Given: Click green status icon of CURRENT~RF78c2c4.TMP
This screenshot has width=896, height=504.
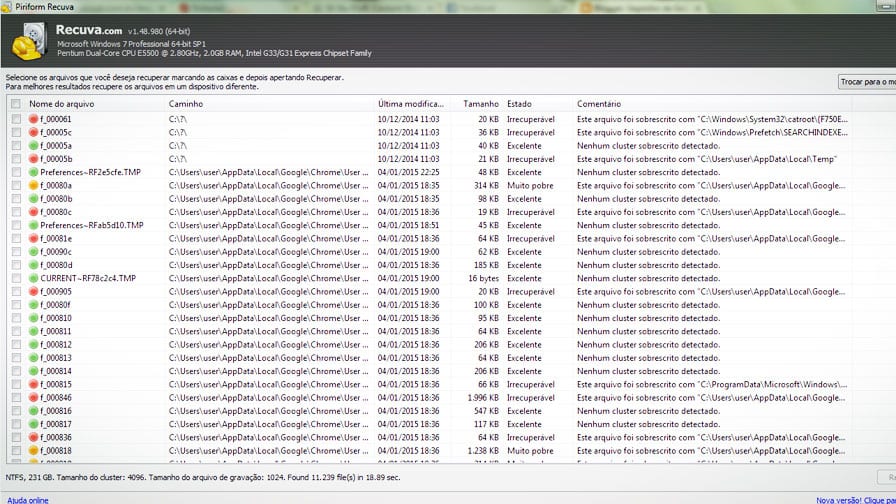Looking at the screenshot, I should coord(34,278).
